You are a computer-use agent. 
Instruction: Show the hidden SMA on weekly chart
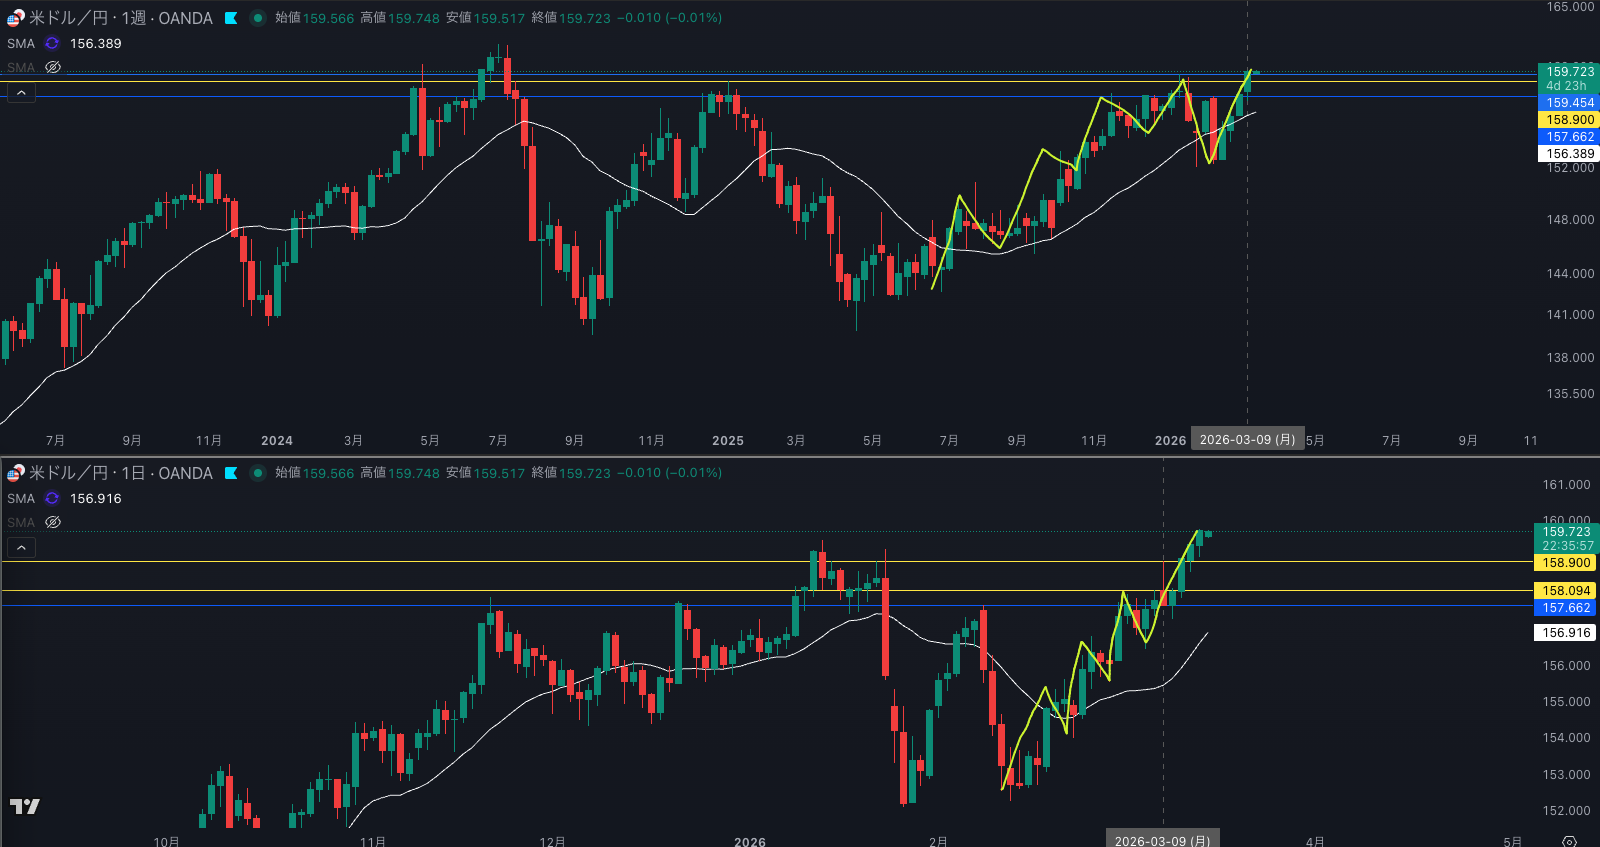(53, 68)
